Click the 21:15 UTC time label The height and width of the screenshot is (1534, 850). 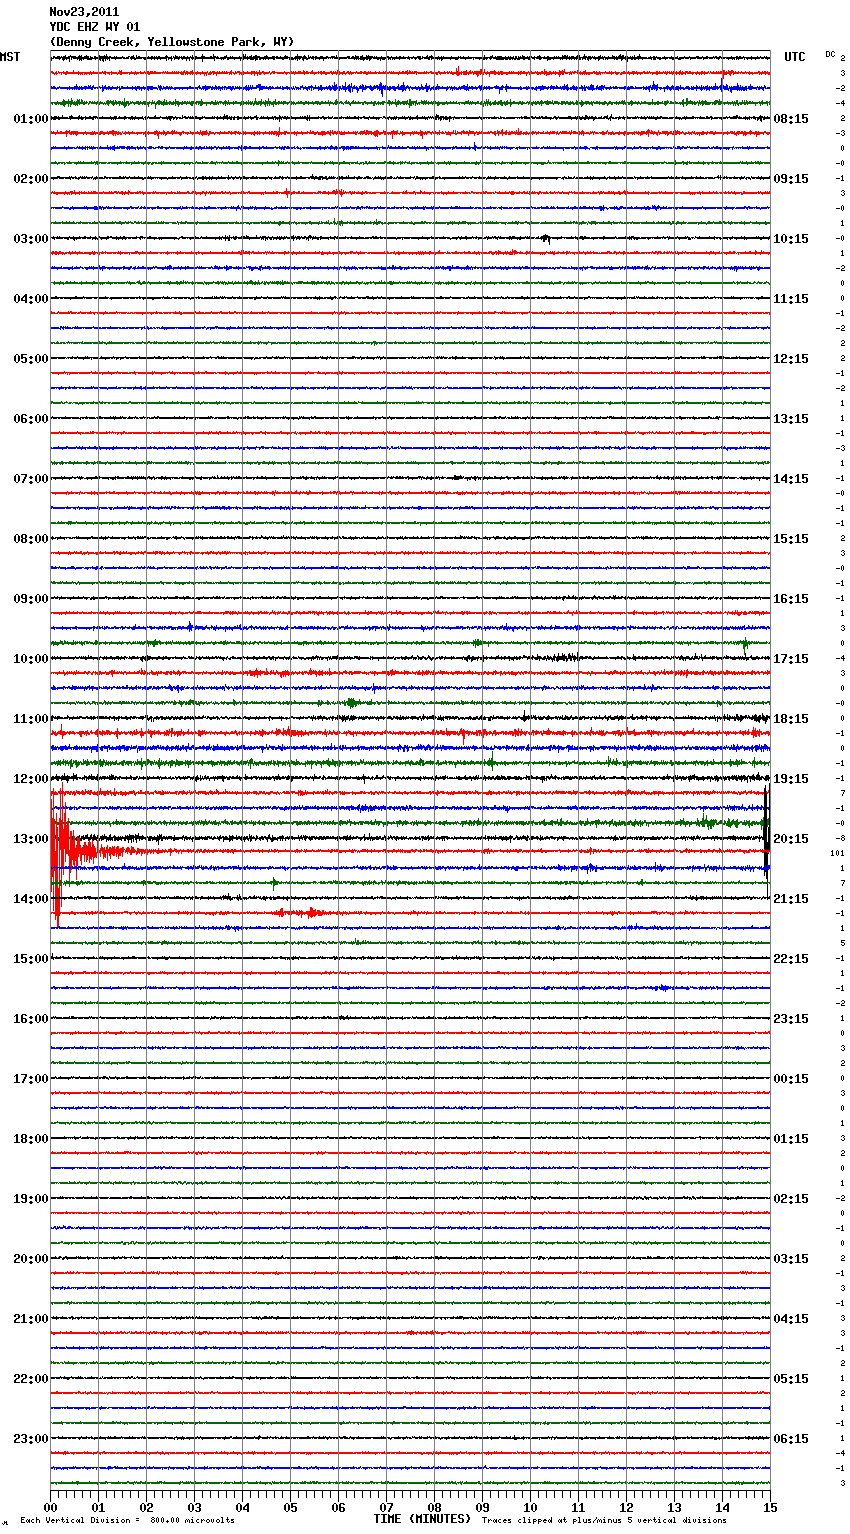click(791, 899)
